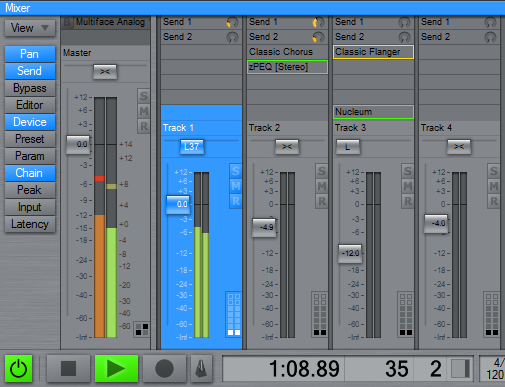This screenshot has height=387, width=505.
Task: Toggle the Peak view button
Action: [x=30, y=190]
